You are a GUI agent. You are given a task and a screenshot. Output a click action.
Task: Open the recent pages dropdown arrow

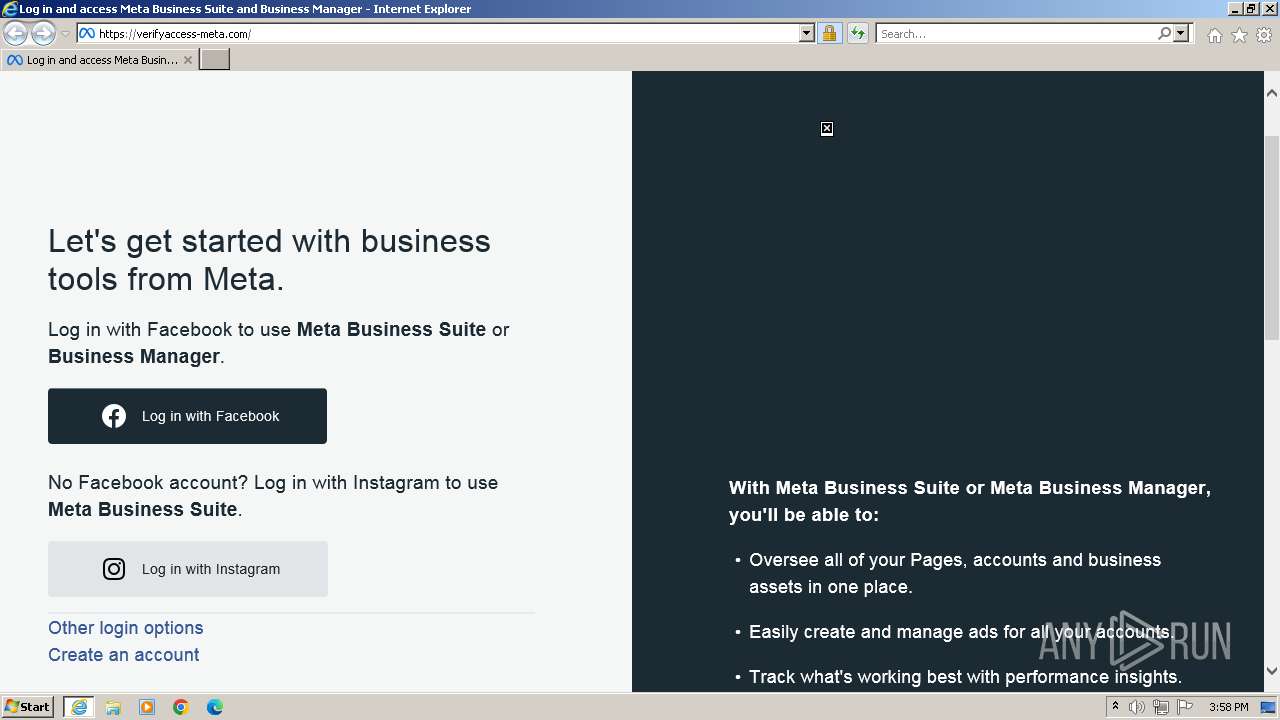(x=65, y=34)
